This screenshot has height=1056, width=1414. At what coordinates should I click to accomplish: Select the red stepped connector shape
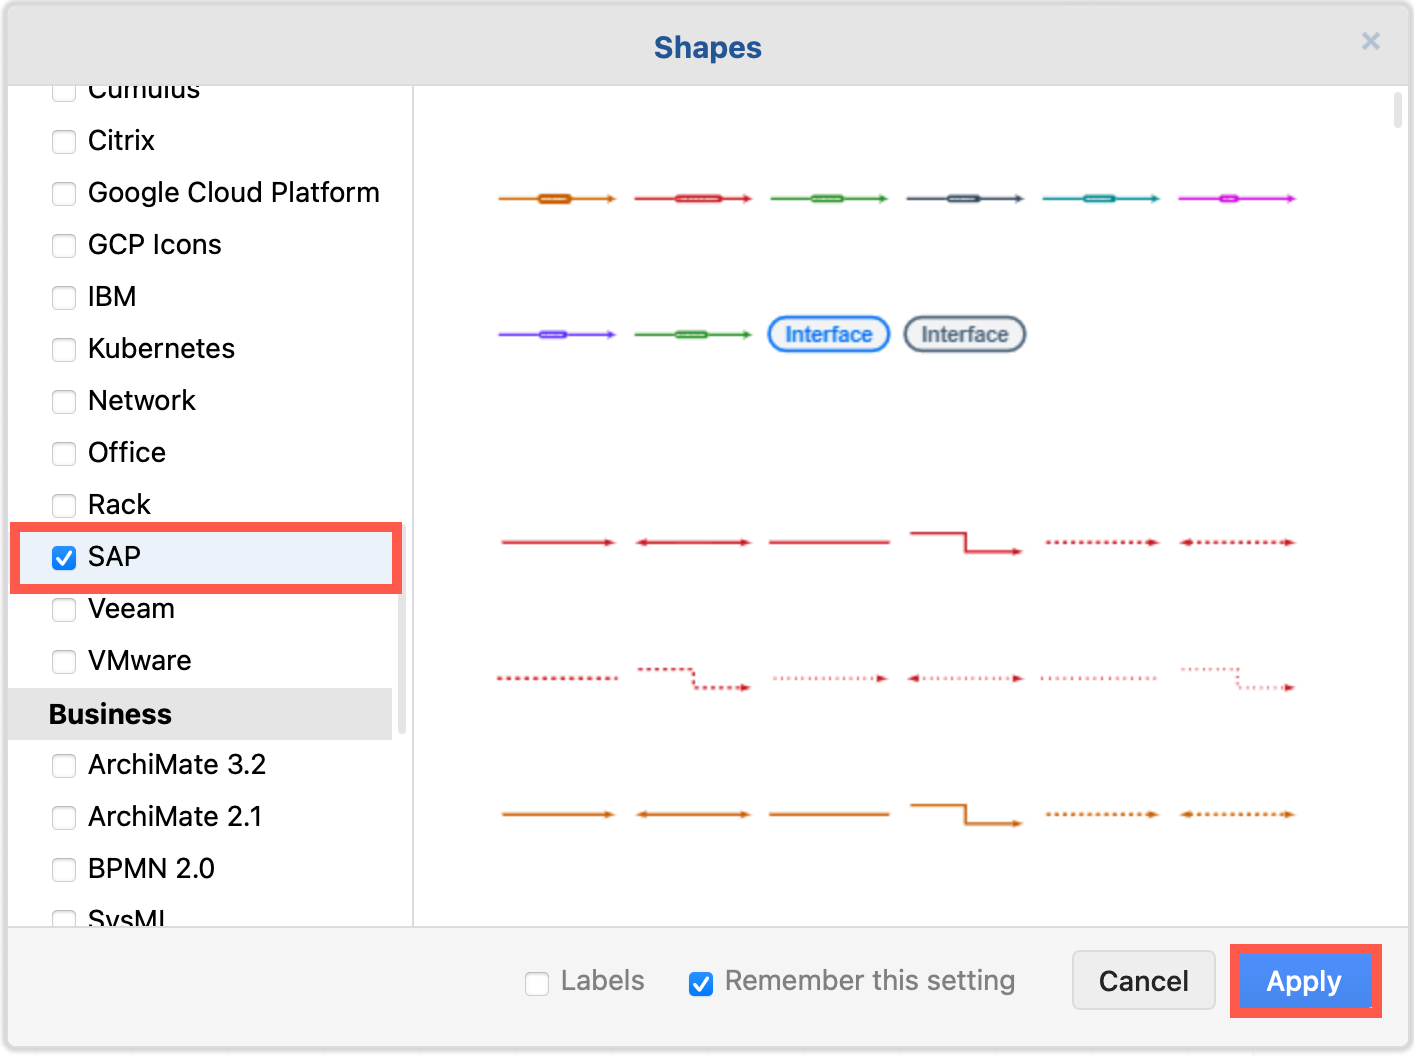pyautogui.click(x=964, y=543)
